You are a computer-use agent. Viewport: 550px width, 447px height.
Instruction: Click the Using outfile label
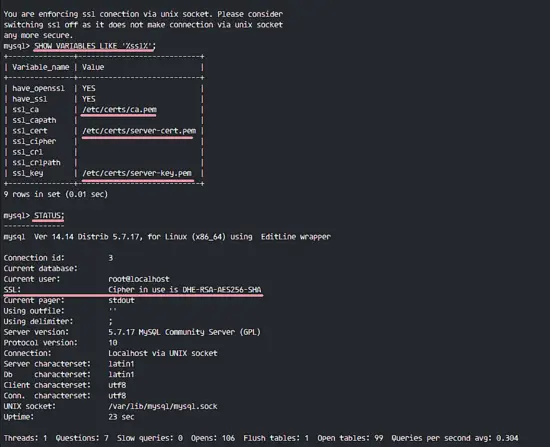point(34,311)
